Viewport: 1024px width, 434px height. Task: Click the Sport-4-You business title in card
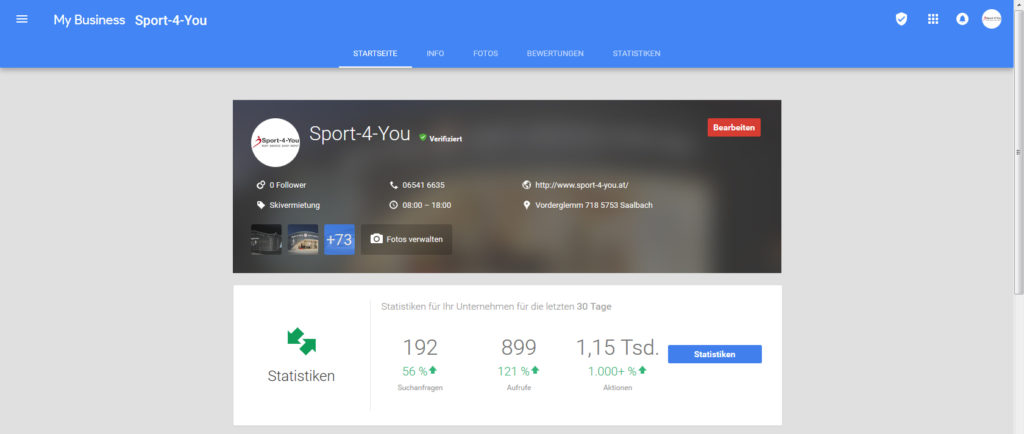pyautogui.click(x=359, y=134)
